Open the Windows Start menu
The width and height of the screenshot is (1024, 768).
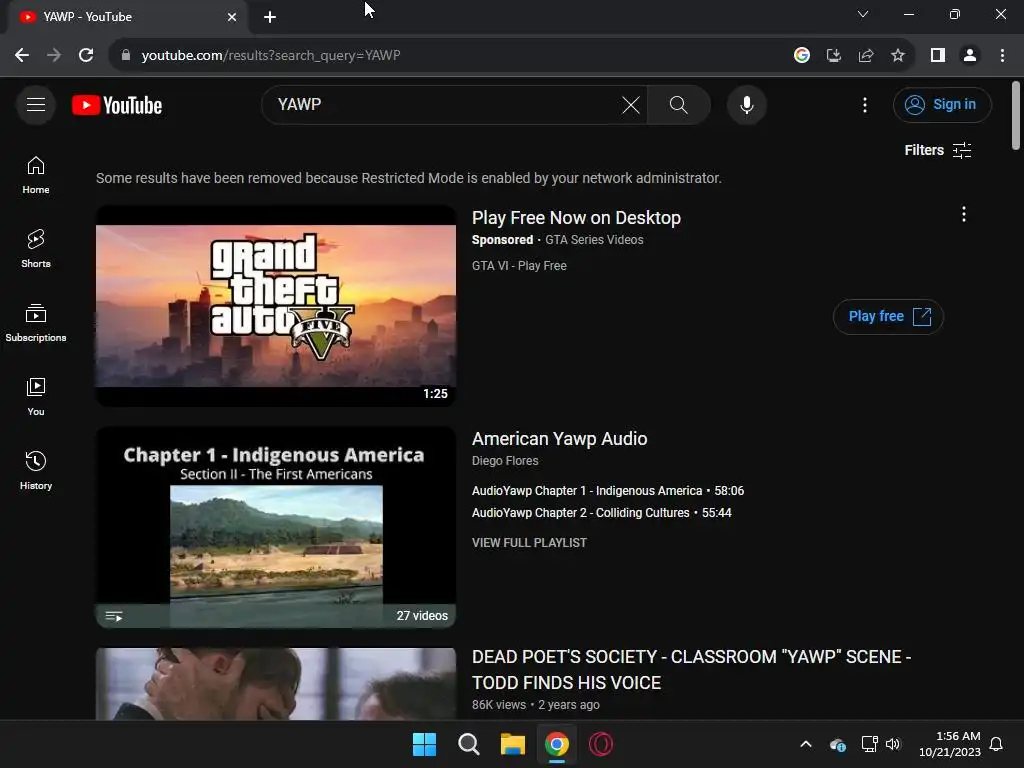[x=424, y=744]
